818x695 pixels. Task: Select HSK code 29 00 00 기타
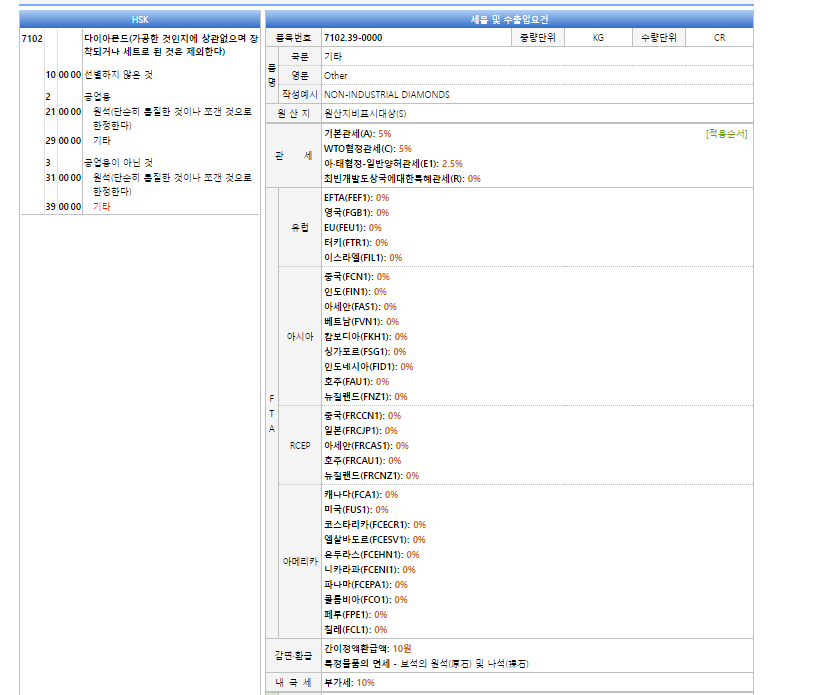[101, 141]
